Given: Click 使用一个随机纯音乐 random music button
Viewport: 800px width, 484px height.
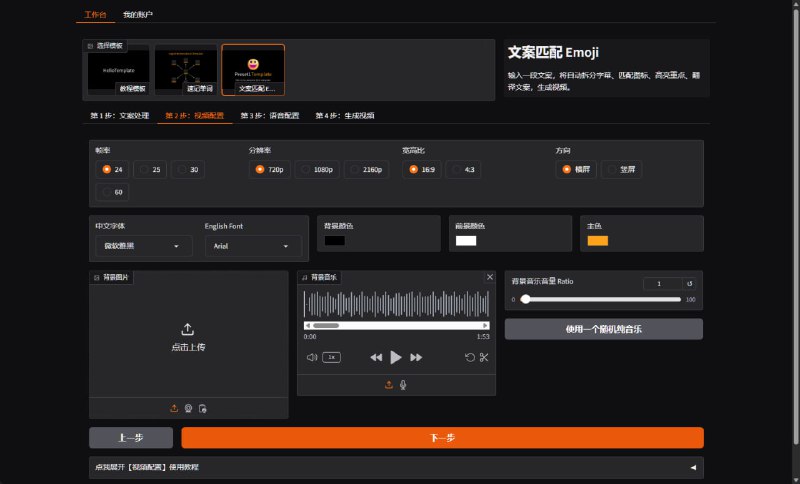Looking at the screenshot, I should point(604,329).
